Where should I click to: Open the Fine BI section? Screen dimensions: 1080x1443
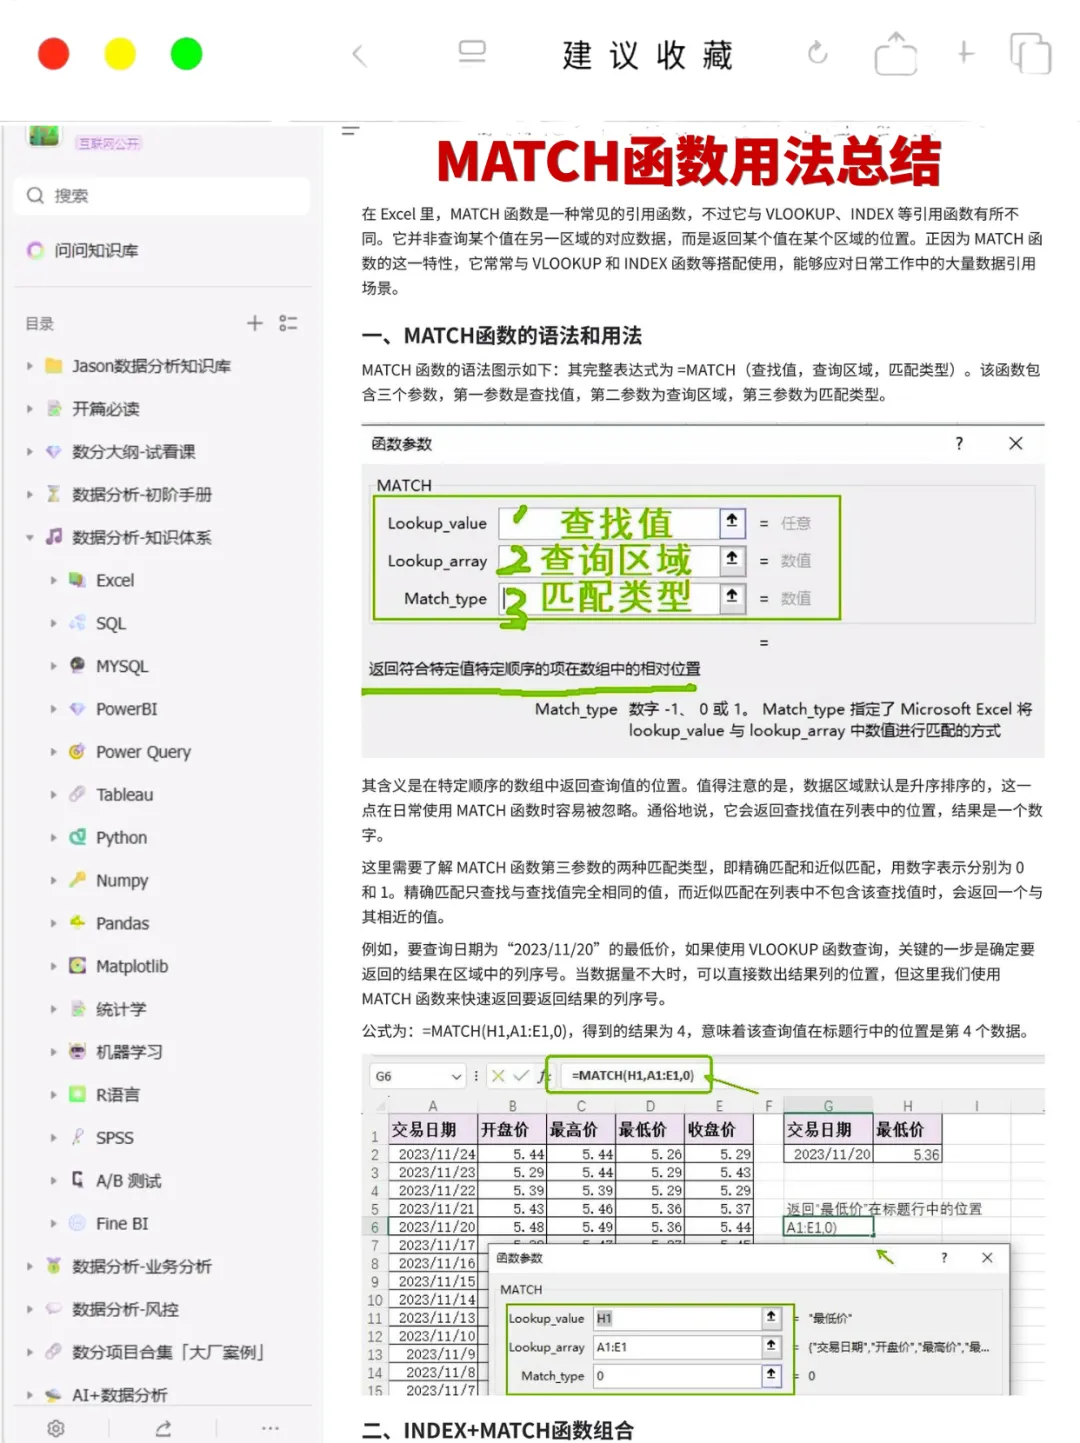pos(122,1224)
